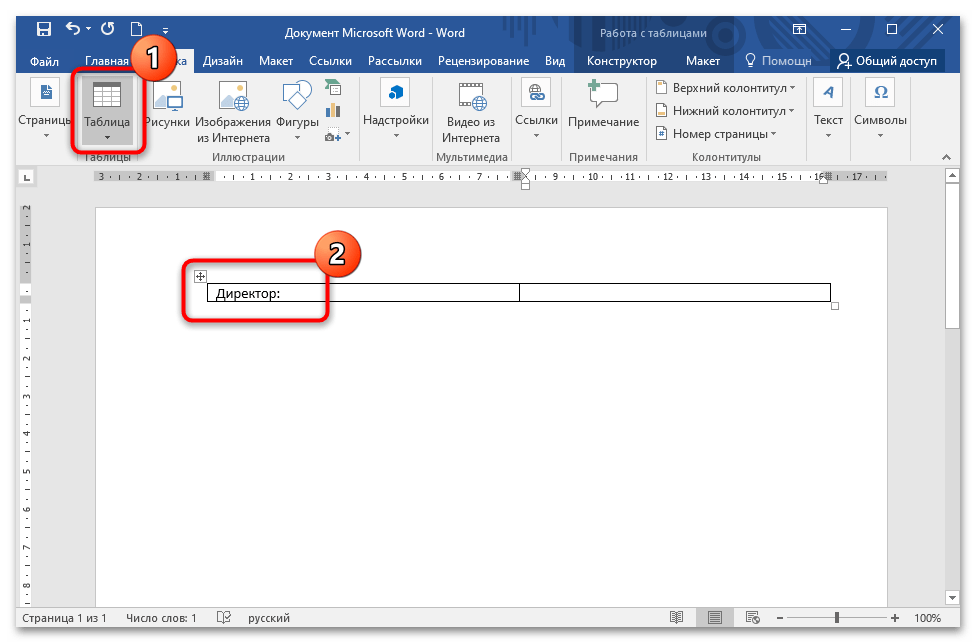Undo the last action
The width and height of the screenshot is (976, 643).
[x=73, y=29]
